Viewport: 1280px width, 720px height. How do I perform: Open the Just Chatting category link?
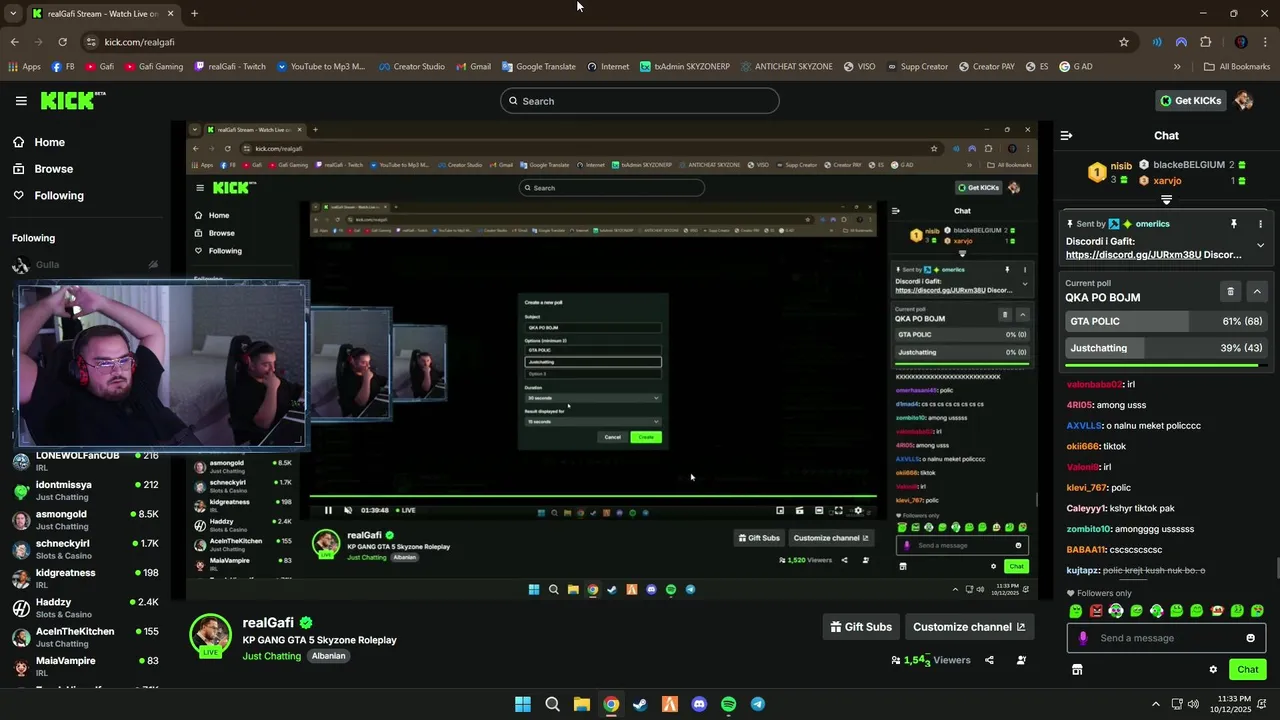coord(271,656)
